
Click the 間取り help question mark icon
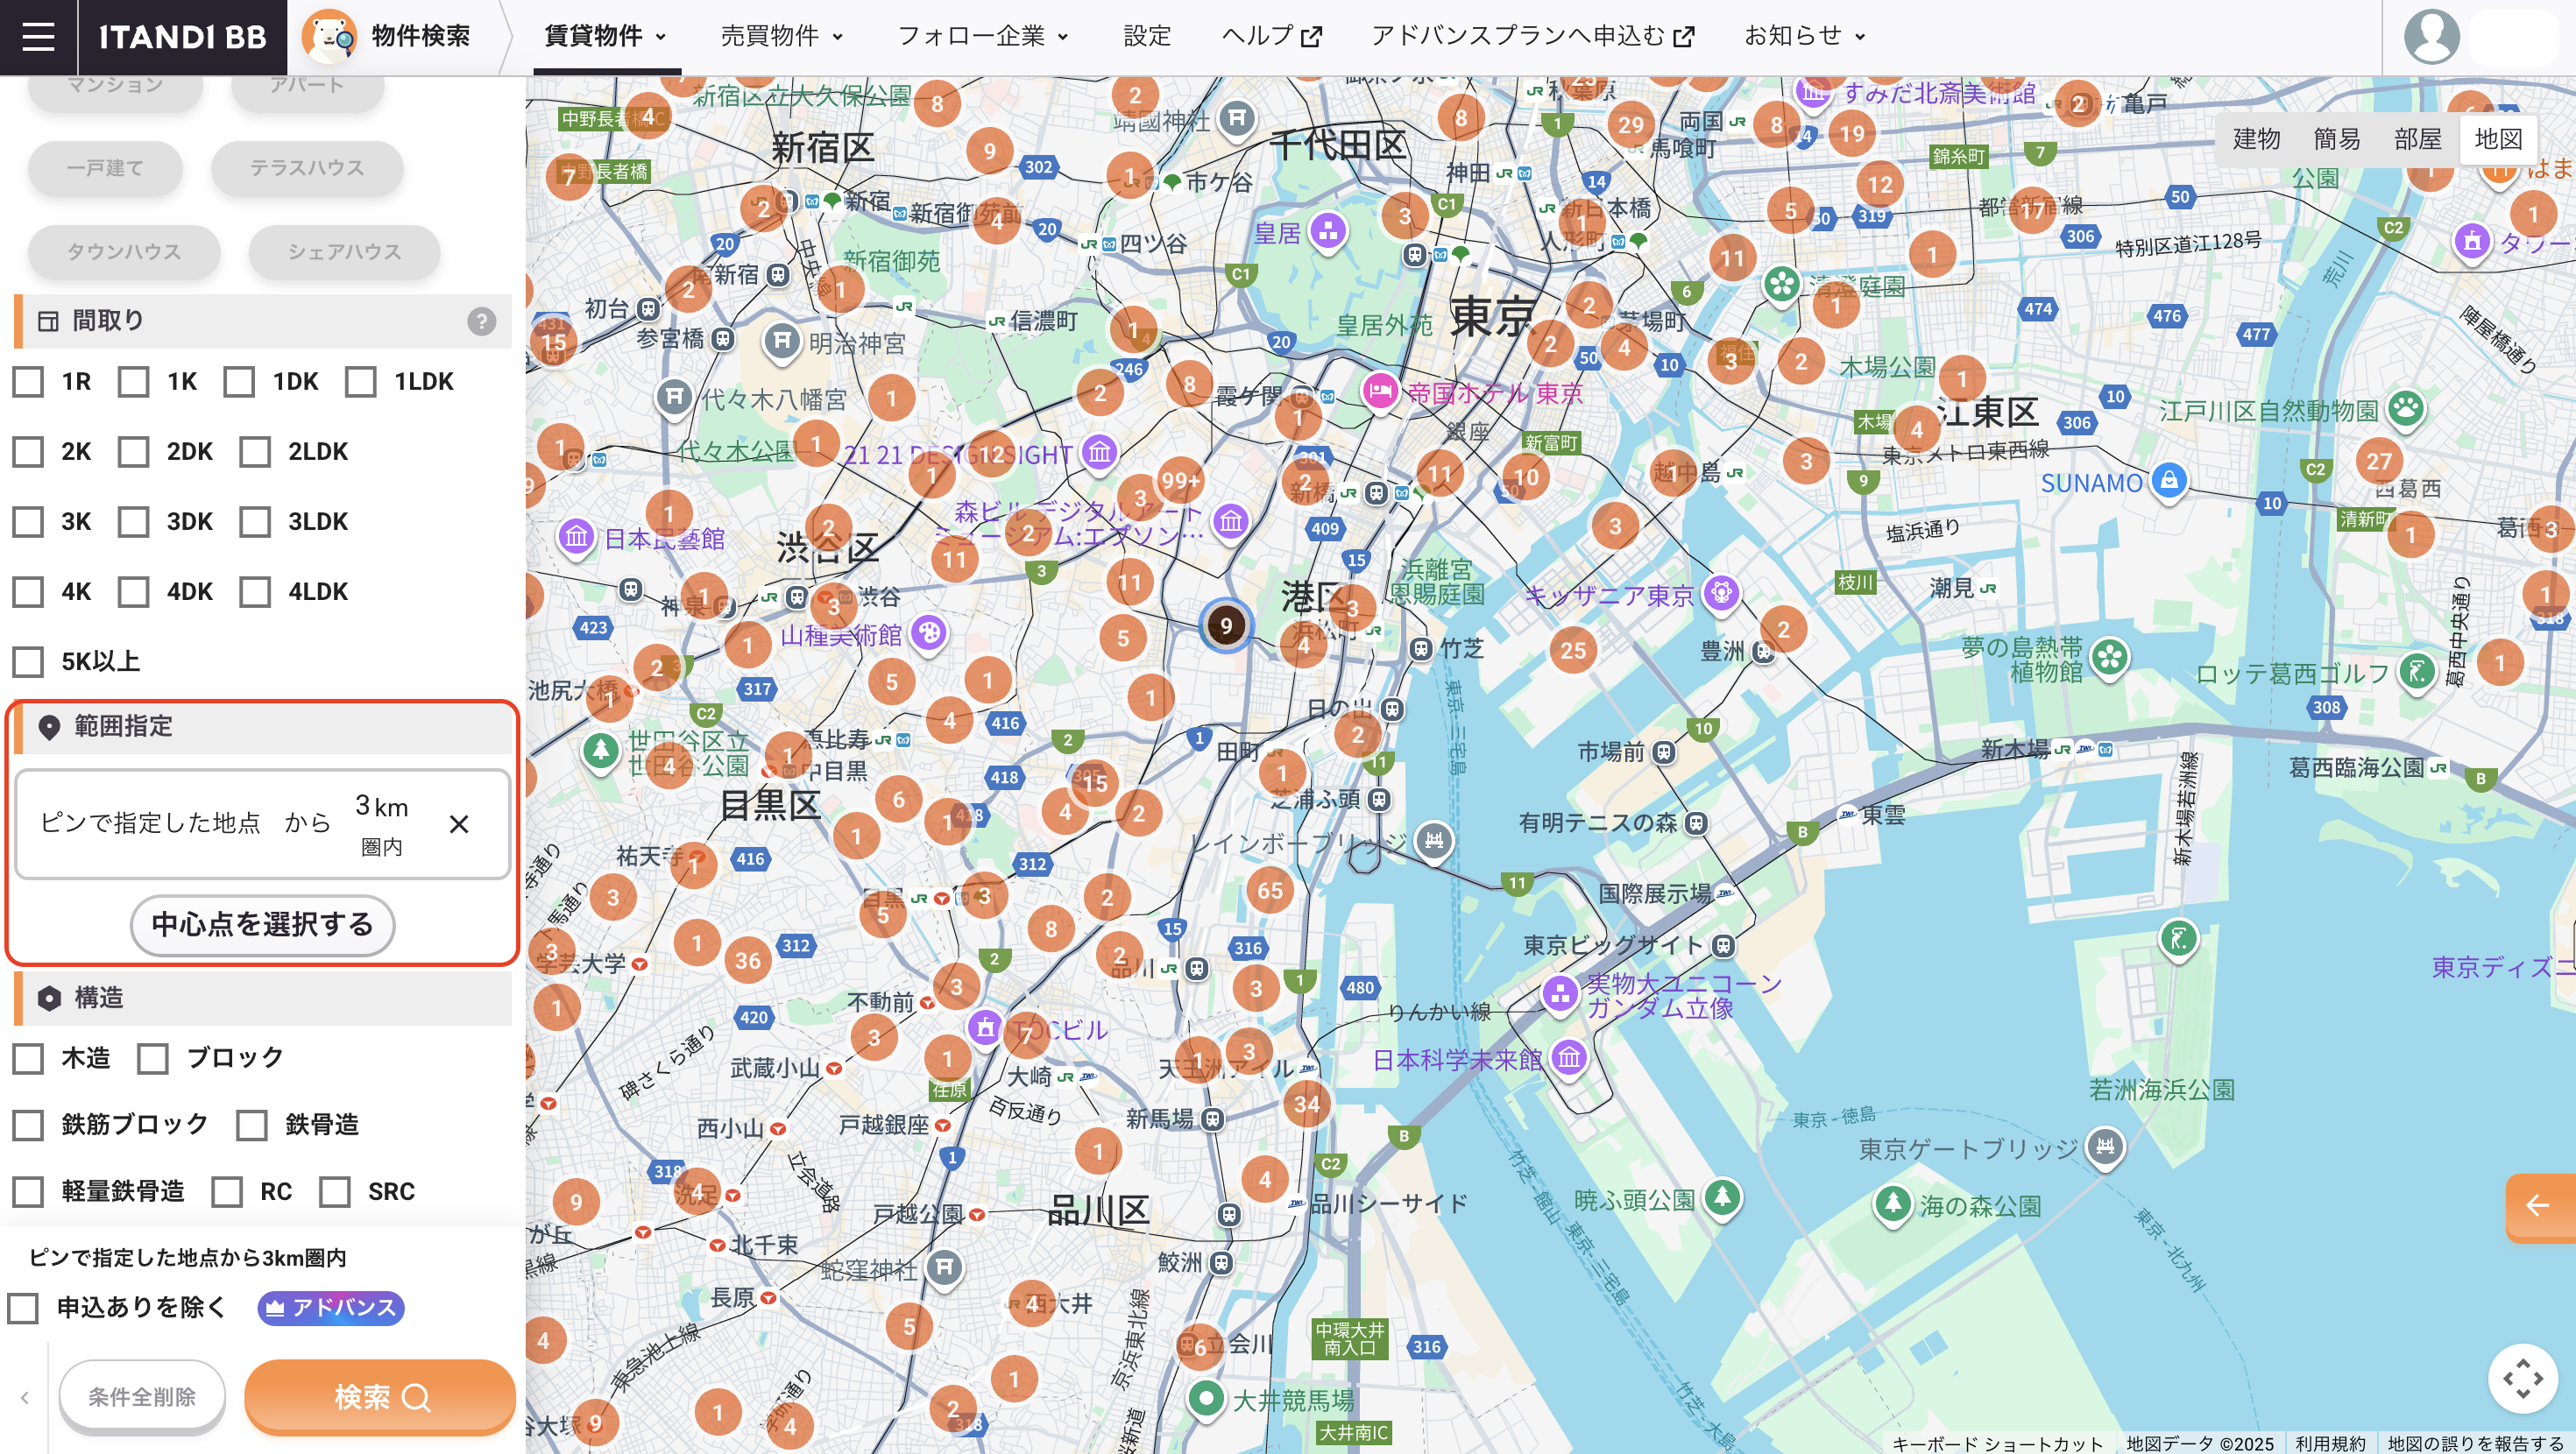pyautogui.click(x=481, y=321)
